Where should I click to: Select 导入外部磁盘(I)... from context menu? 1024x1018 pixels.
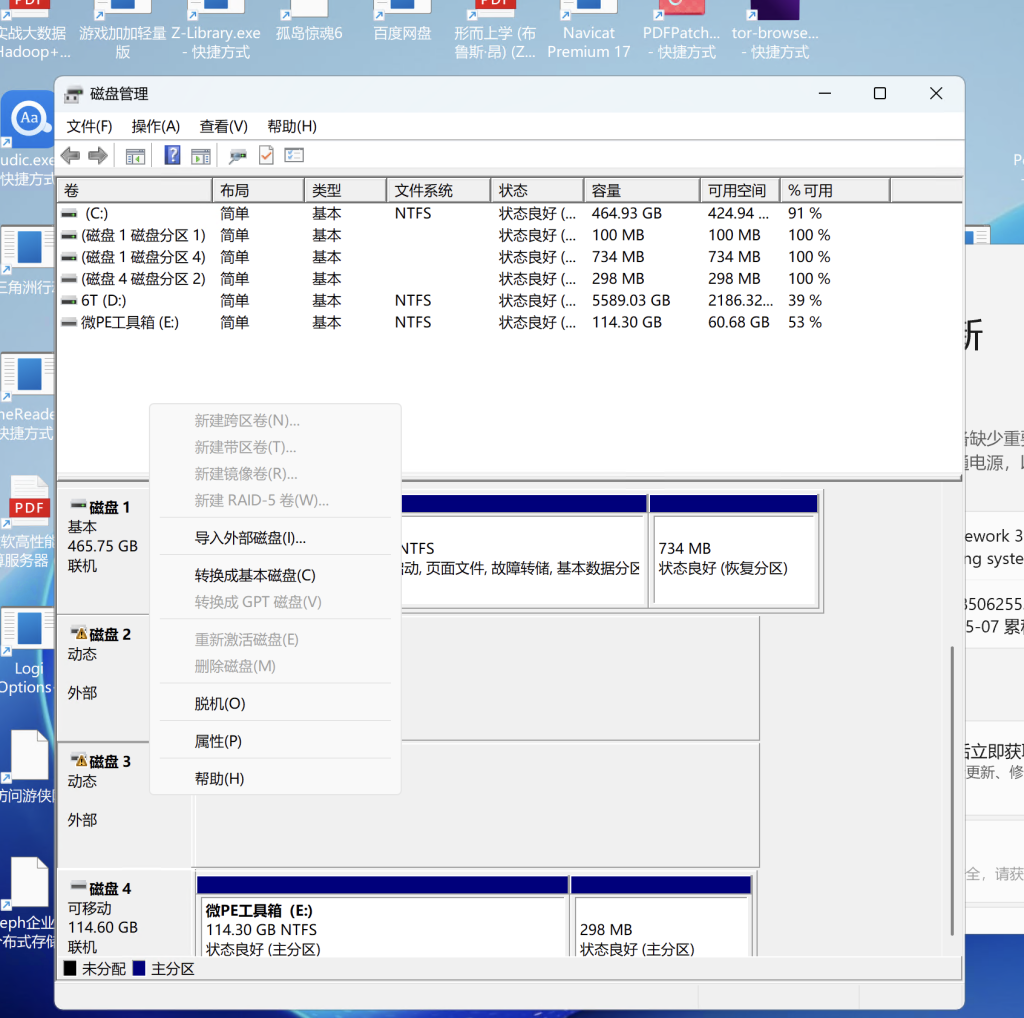click(x=250, y=538)
